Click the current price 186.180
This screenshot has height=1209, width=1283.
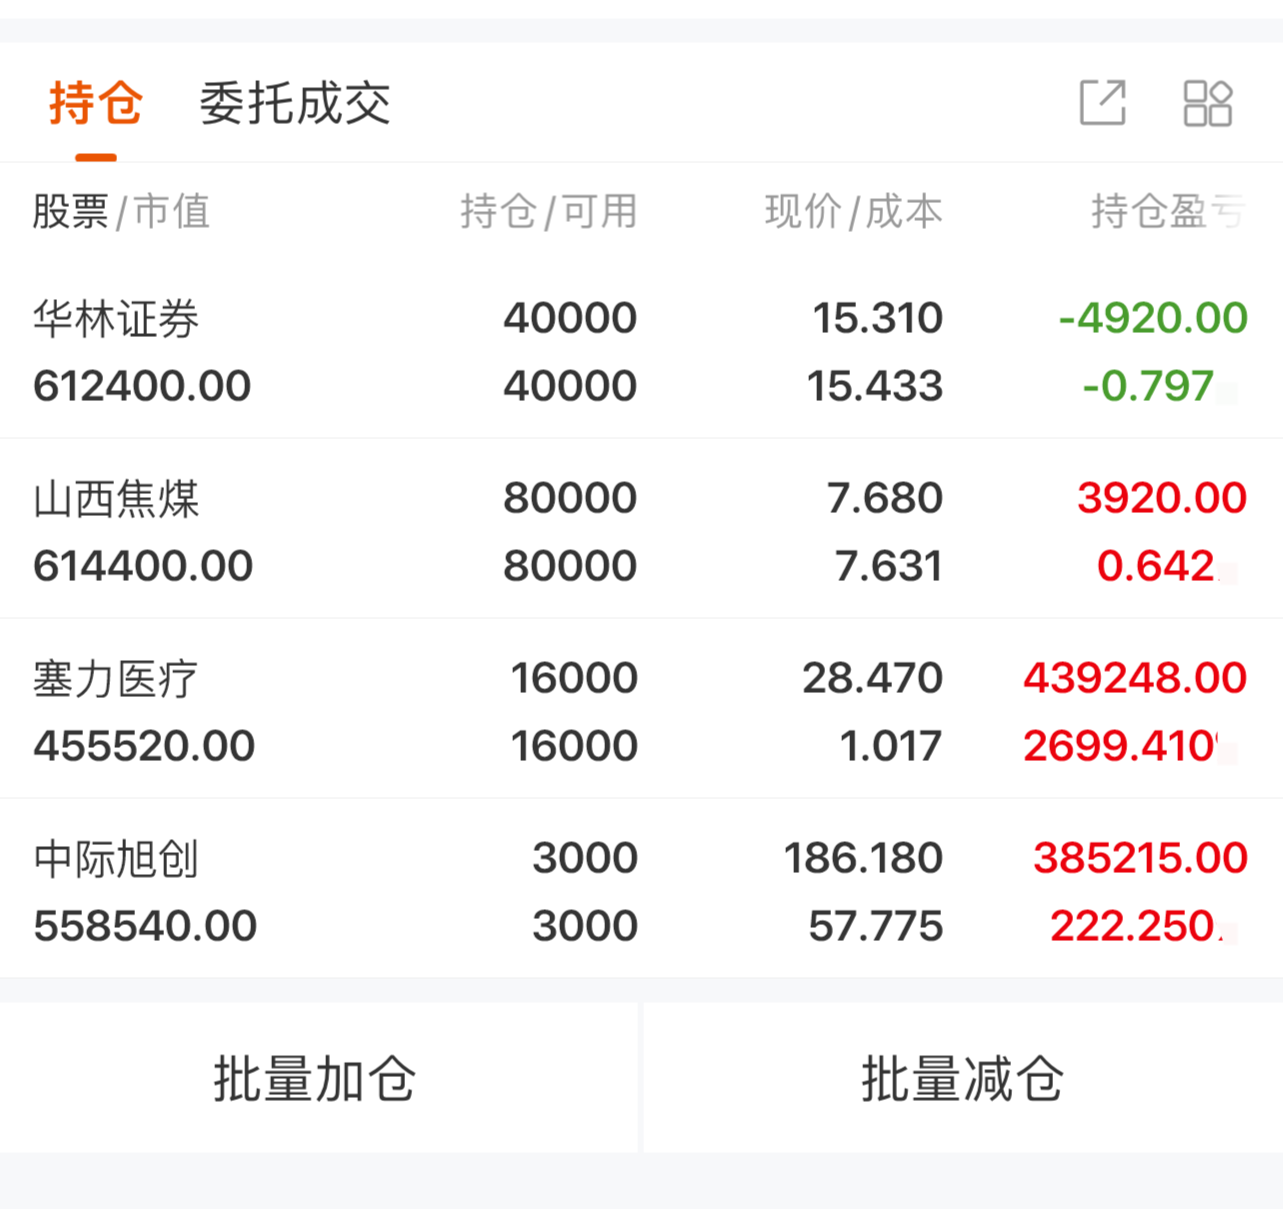(863, 858)
